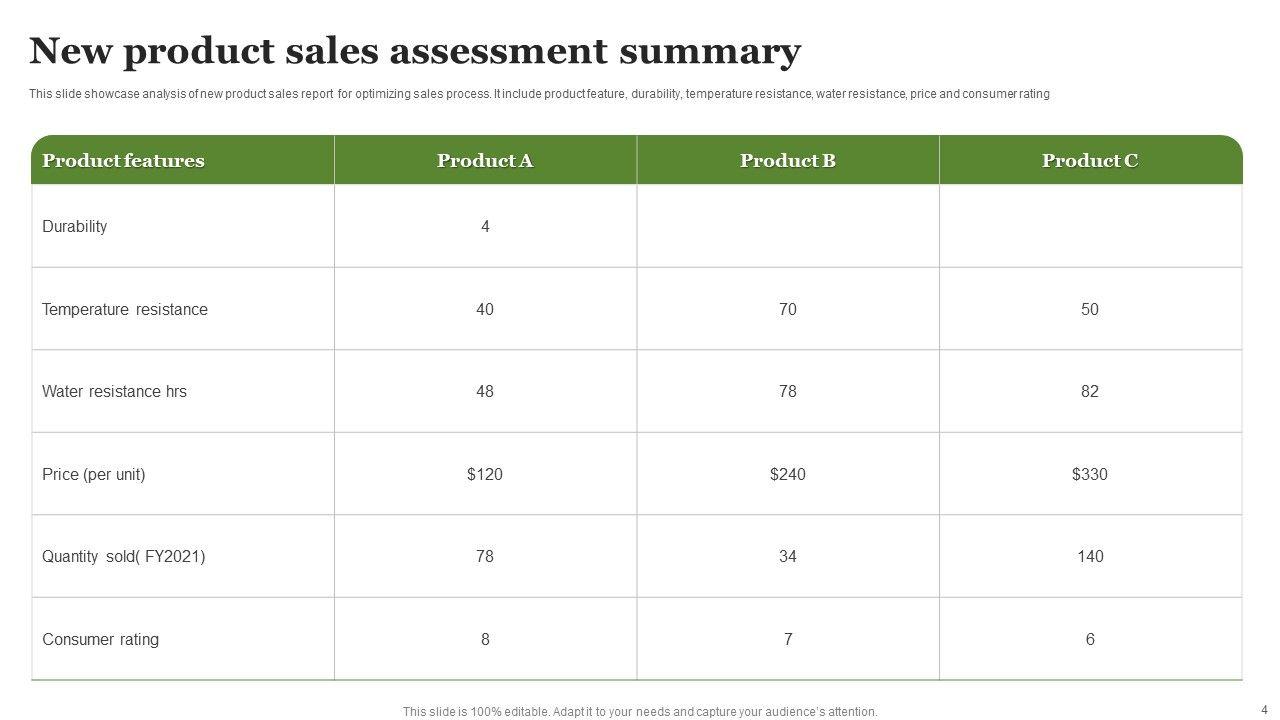Click the quantity sold value 140
This screenshot has height=720, width=1280.
coord(1090,557)
